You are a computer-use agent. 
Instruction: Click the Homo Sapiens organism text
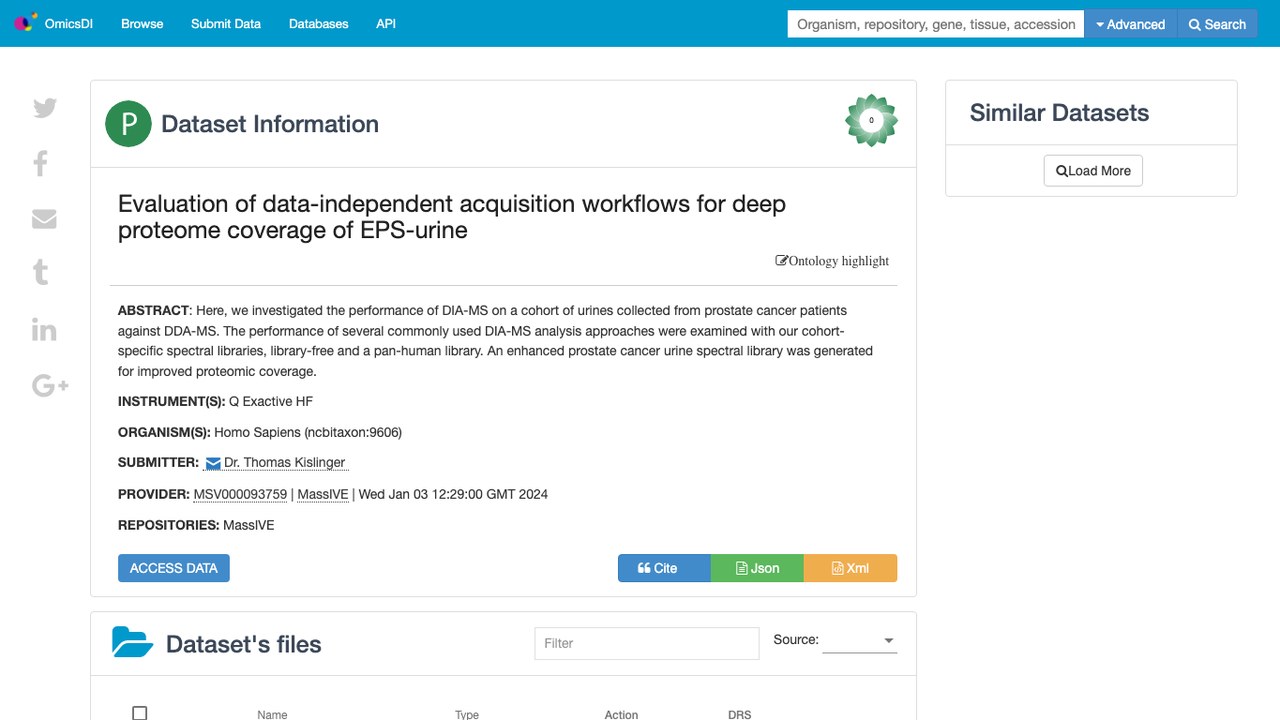coord(308,432)
